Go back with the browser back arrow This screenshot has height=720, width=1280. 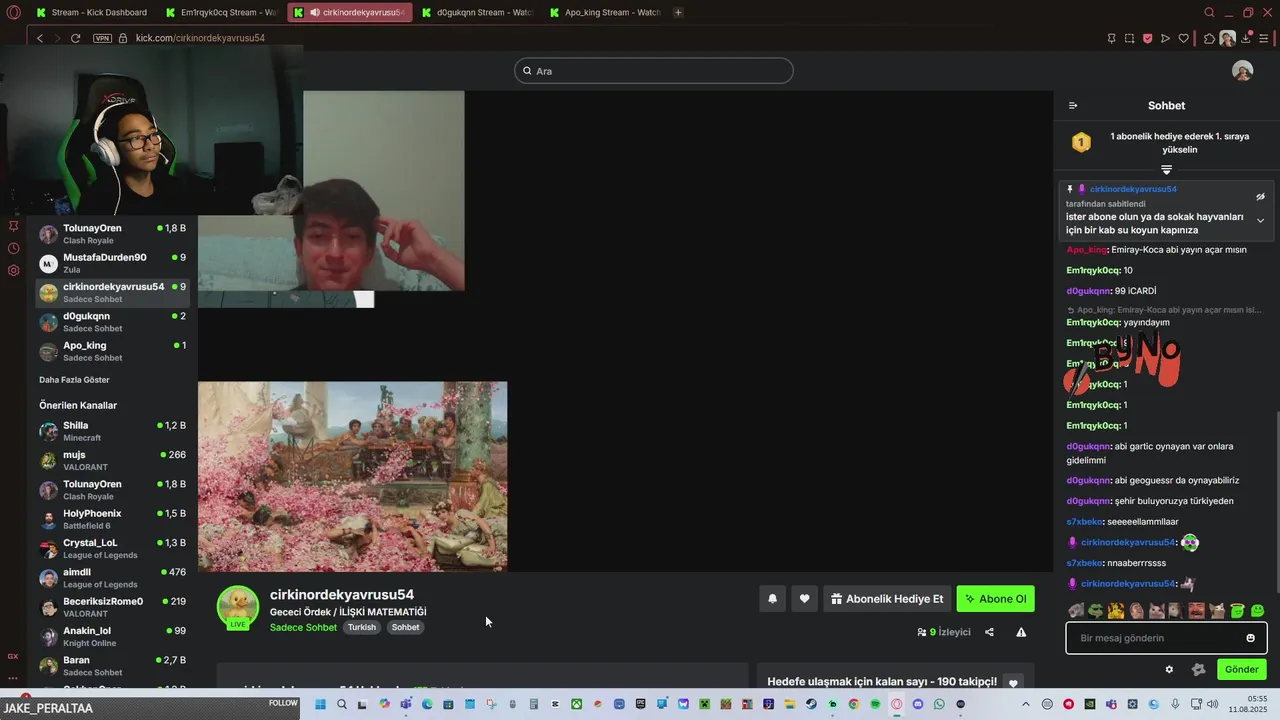(40, 38)
